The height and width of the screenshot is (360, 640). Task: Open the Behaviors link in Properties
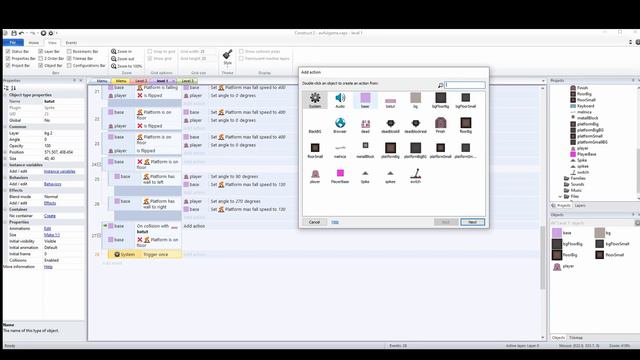[52, 184]
